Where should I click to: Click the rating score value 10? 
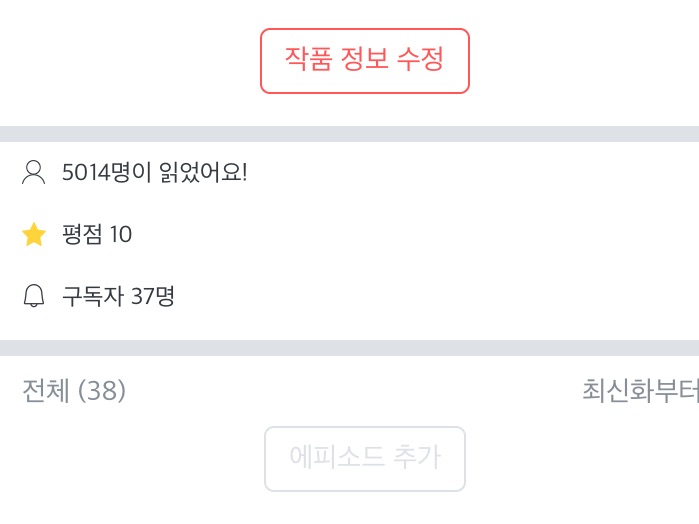pos(121,235)
